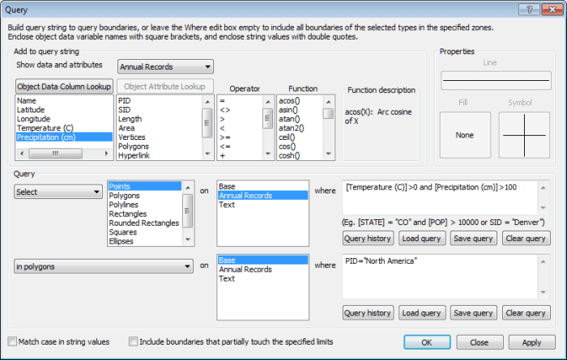Click the Object Data Column Lookup button
The width and height of the screenshot is (567, 360).
64,86
